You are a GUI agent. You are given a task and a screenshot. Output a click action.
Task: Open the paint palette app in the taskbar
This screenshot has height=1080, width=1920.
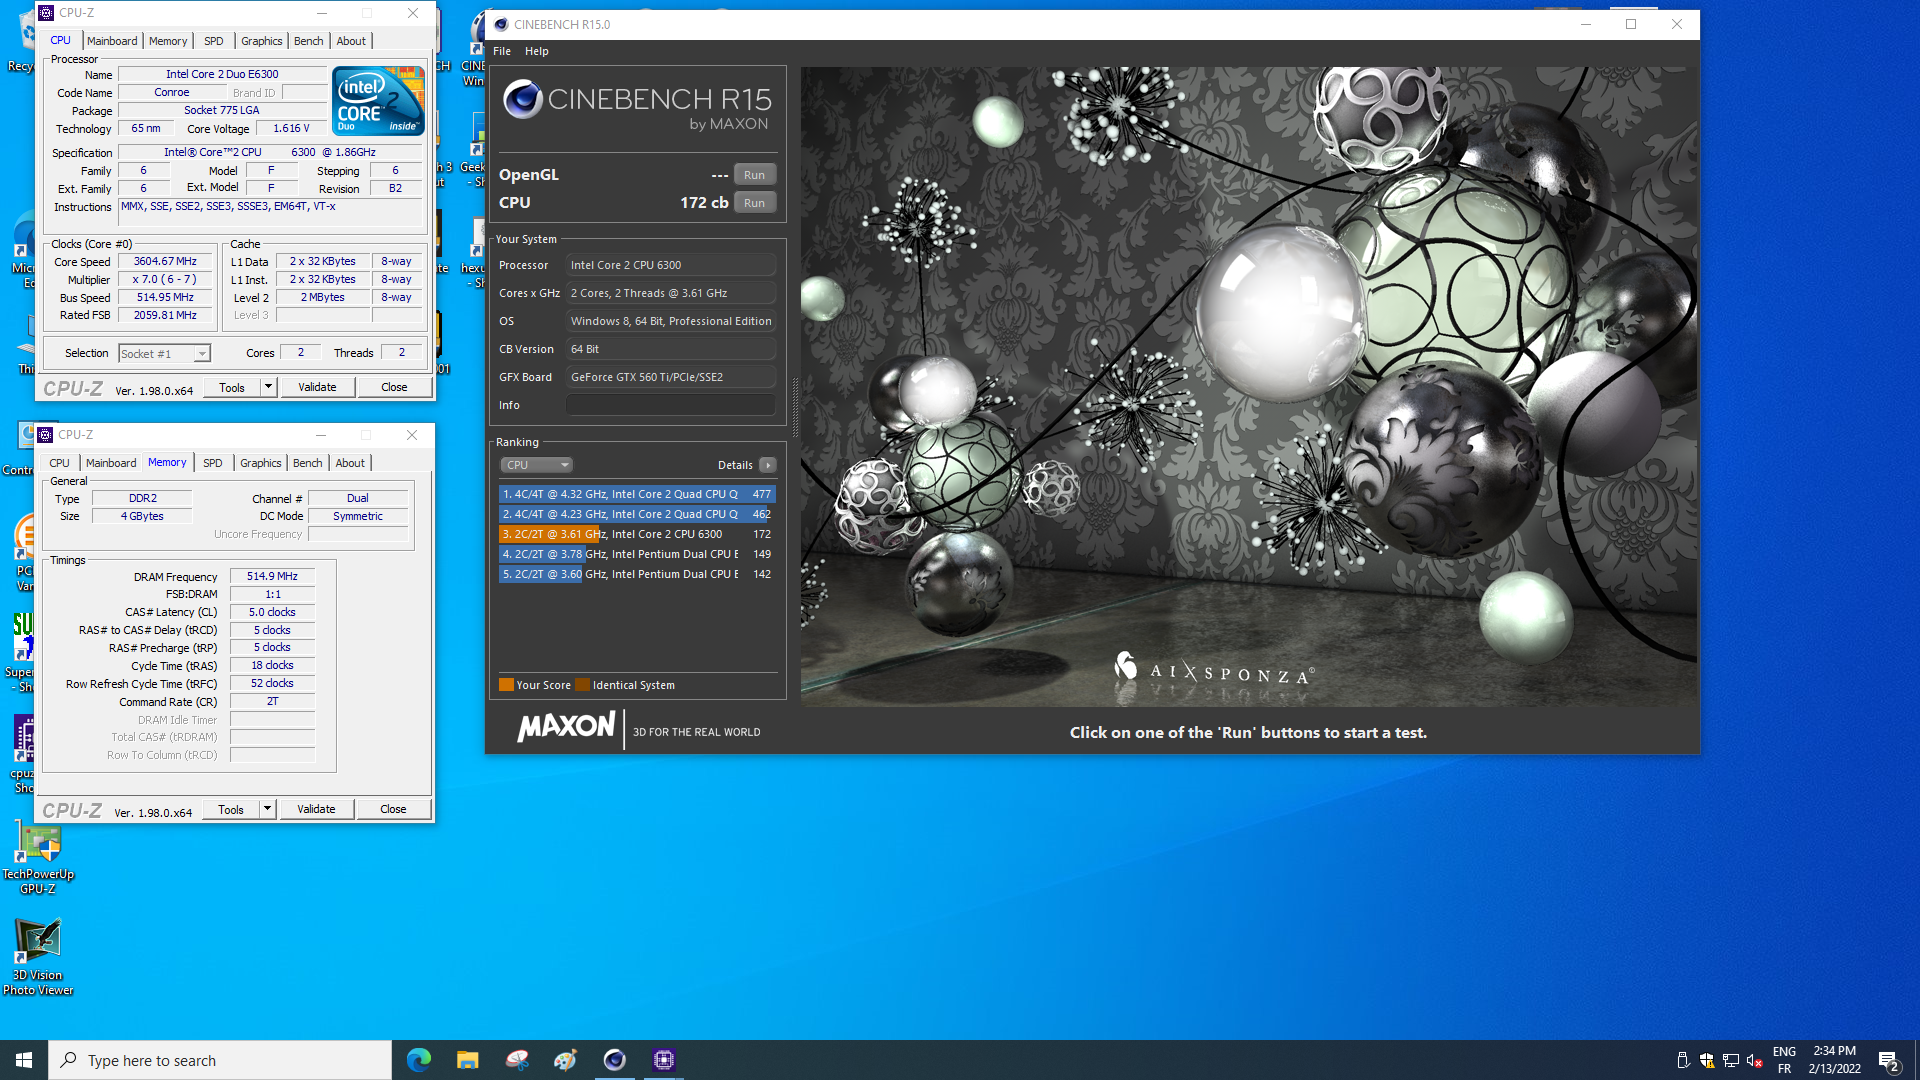pyautogui.click(x=566, y=1060)
